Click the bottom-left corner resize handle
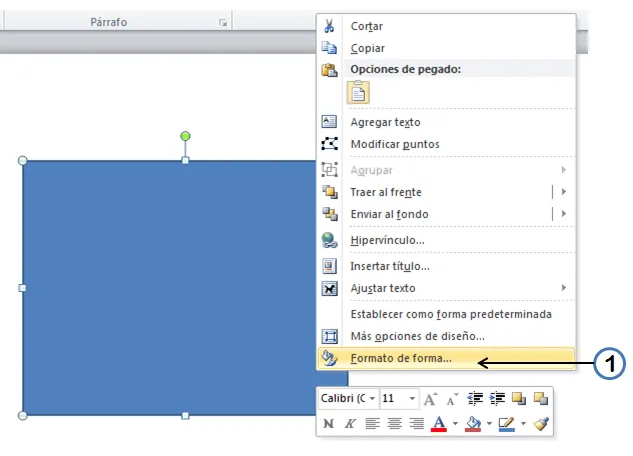 (x=23, y=416)
